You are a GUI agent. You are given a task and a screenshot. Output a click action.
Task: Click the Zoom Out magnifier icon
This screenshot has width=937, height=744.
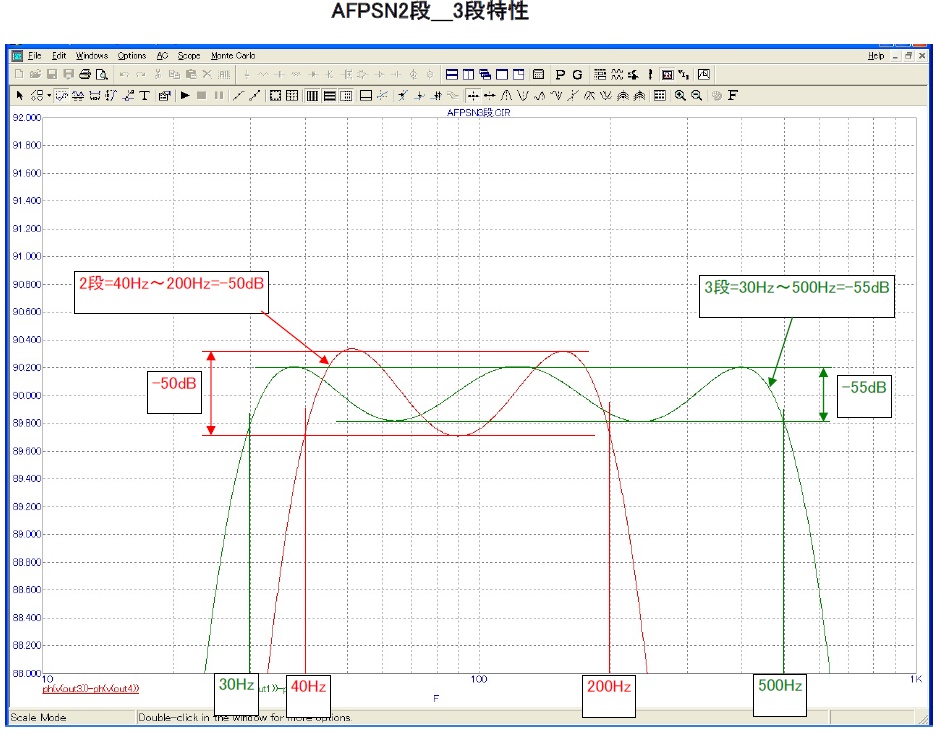[x=696, y=96]
